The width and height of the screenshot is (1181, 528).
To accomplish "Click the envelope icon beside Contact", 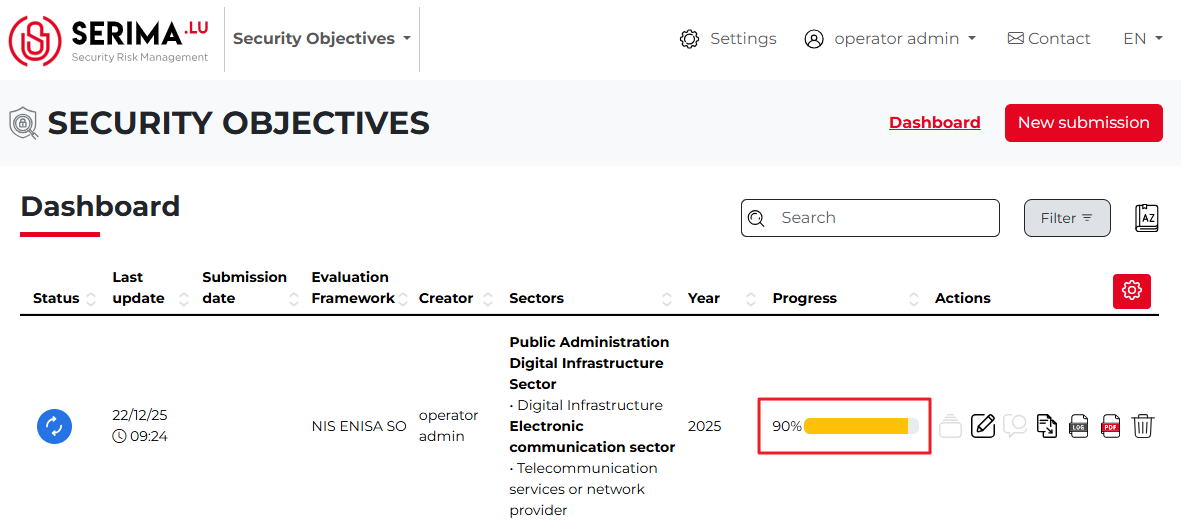I will click(x=1016, y=38).
